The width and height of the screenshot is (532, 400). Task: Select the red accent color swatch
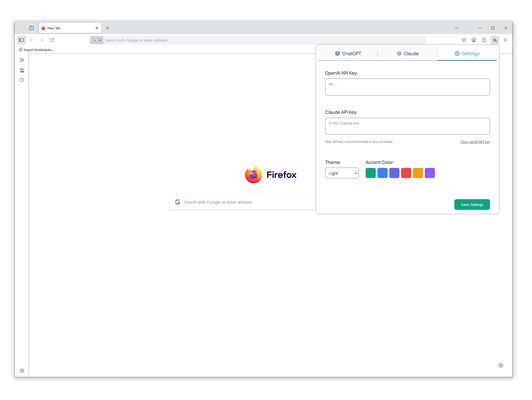point(406,173)
